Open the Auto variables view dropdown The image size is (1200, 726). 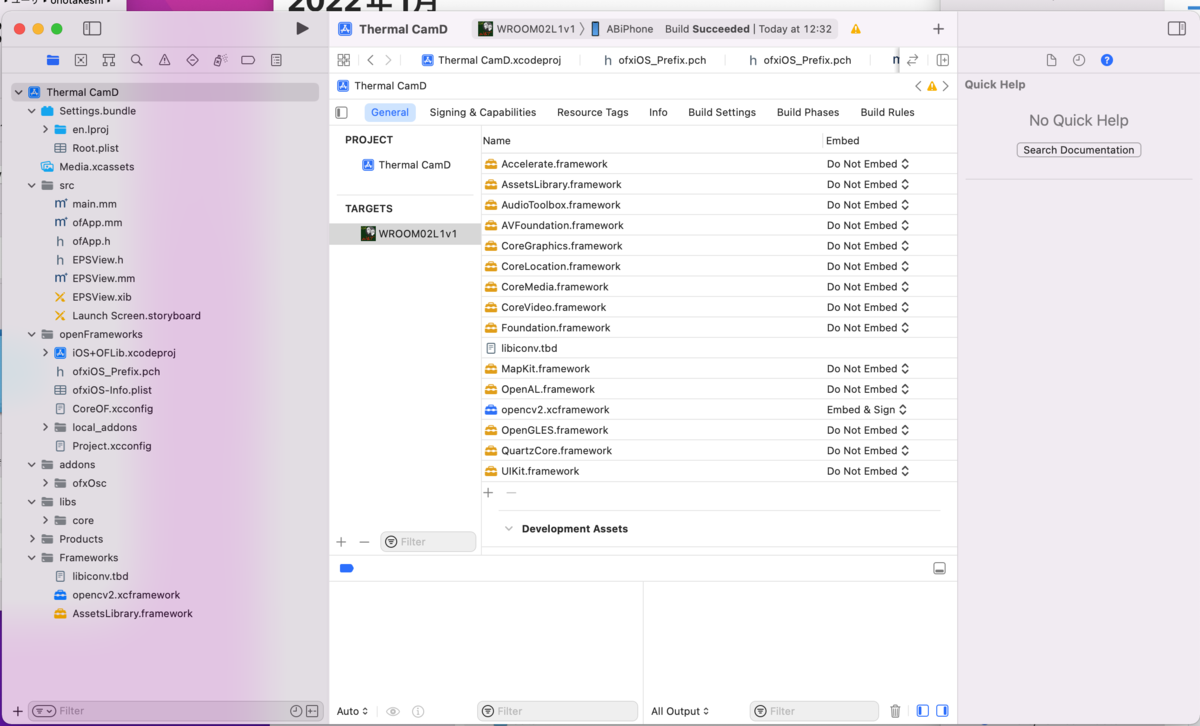353,711
